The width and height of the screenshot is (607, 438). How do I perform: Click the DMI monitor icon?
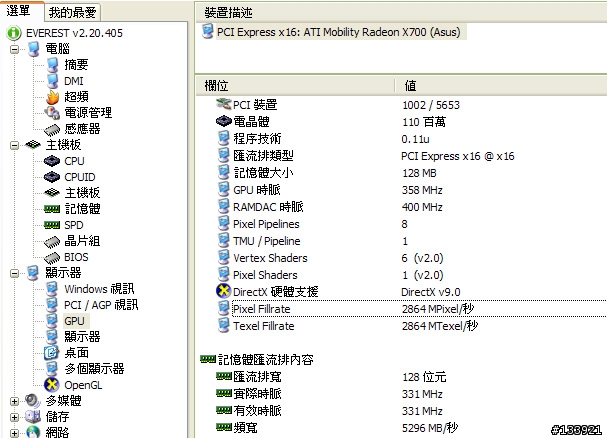(x=52, y=81)
